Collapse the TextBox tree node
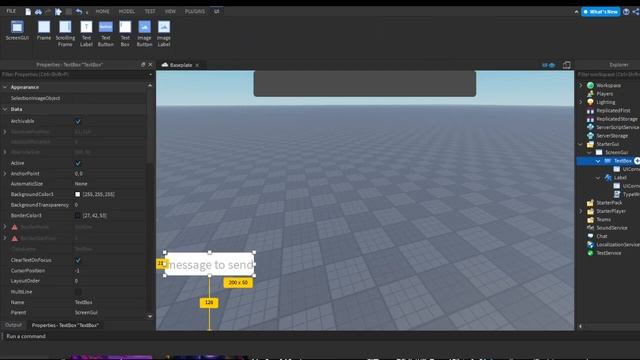This screenshot has width=640, height=360. click(x=598, y=161)
